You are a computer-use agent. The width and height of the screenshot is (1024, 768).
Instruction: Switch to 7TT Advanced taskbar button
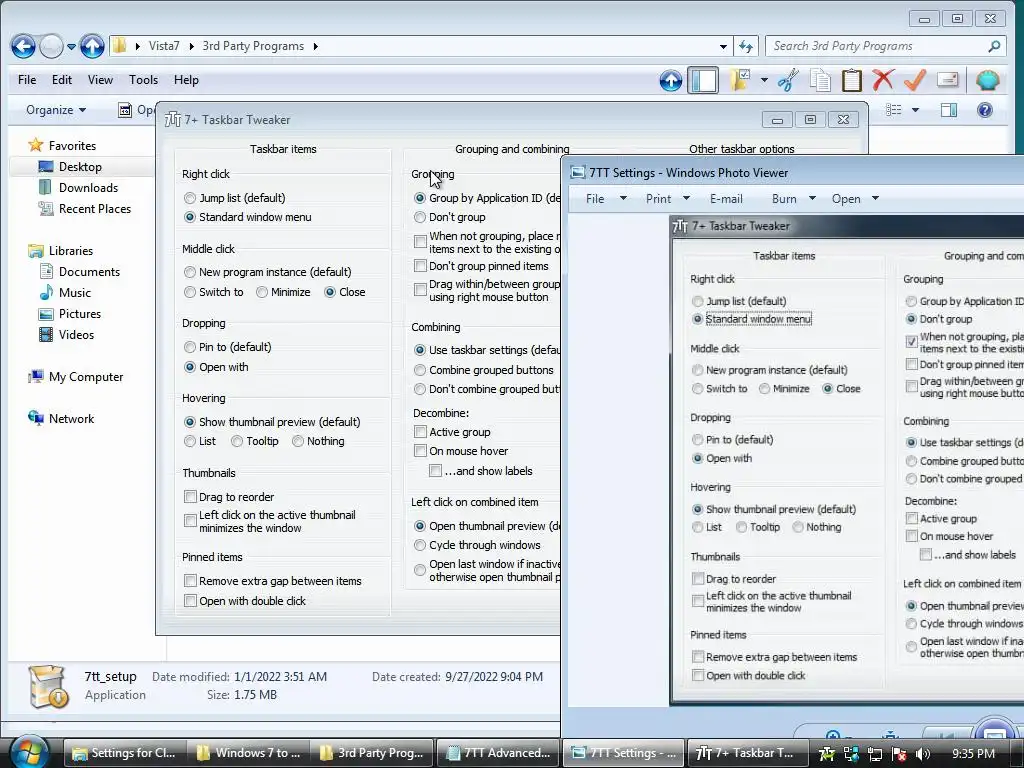[x=498, y=753]
